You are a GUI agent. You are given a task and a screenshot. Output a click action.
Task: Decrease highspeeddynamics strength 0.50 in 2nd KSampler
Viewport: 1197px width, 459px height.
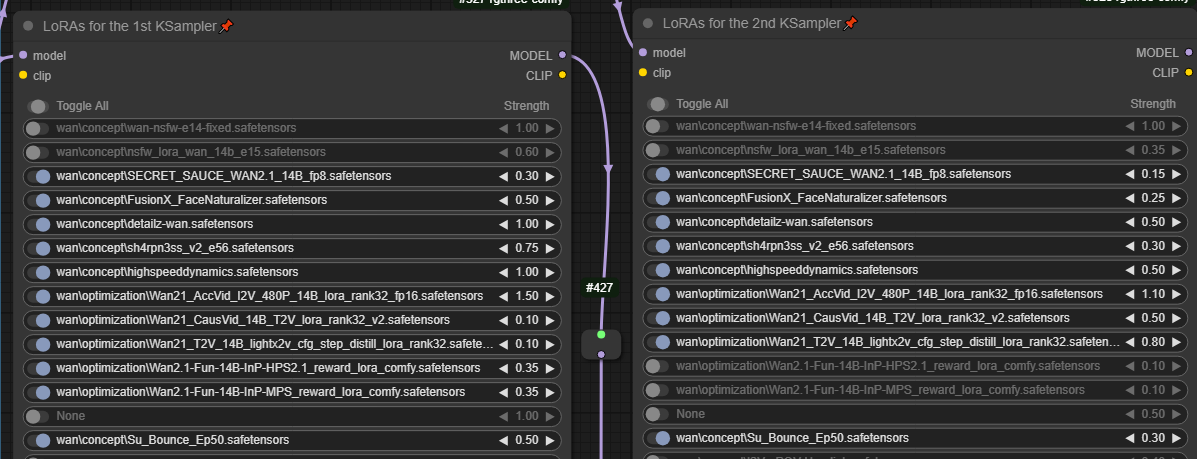[x=1131, y=270]
